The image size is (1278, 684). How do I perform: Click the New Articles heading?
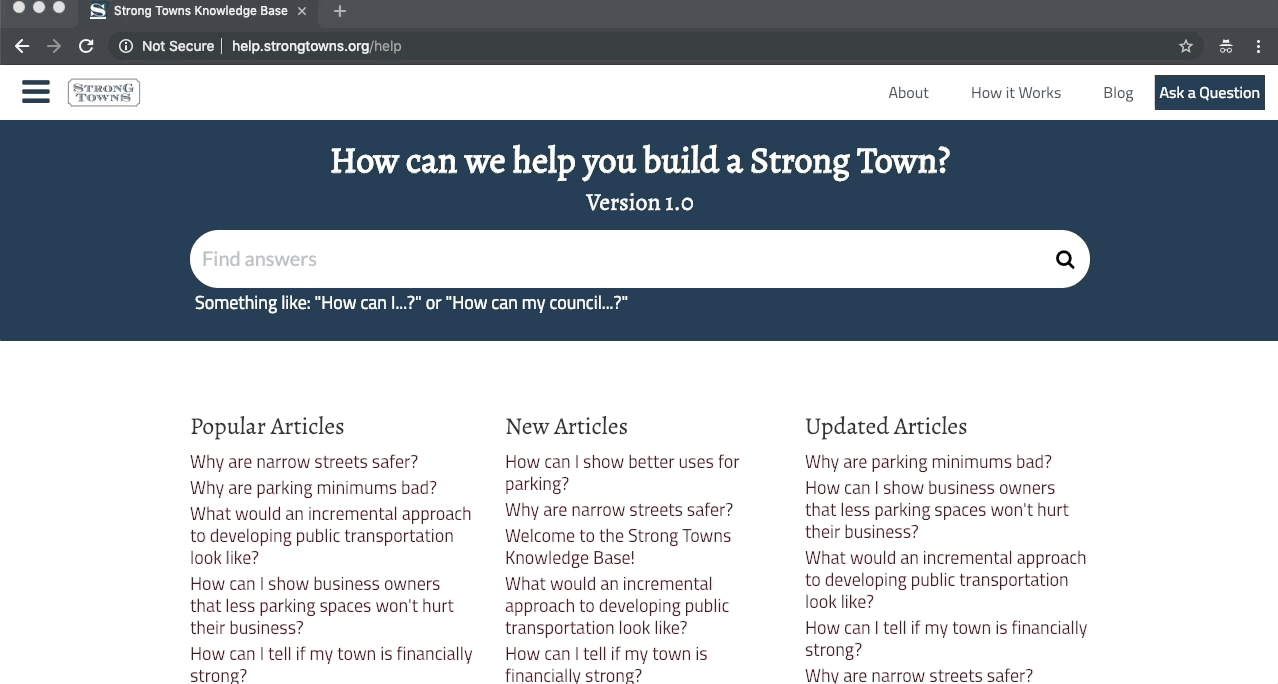566,426
